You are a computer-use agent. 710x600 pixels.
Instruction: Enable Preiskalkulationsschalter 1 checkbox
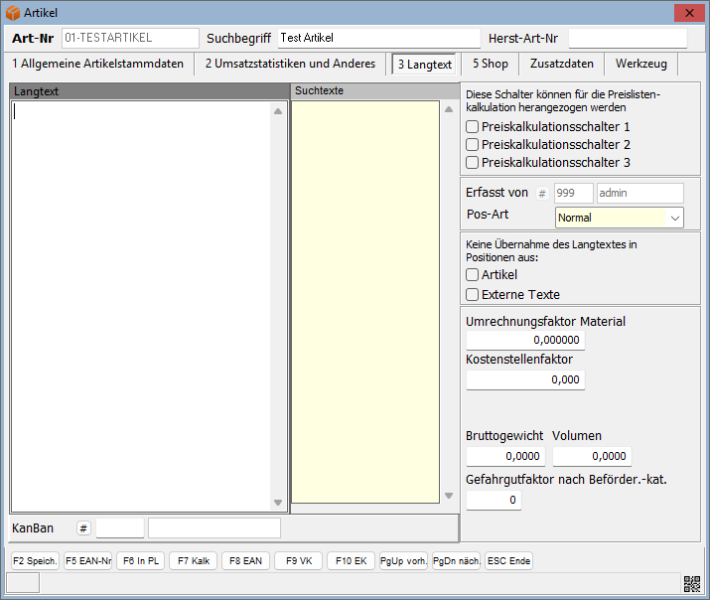click(473, 127)
